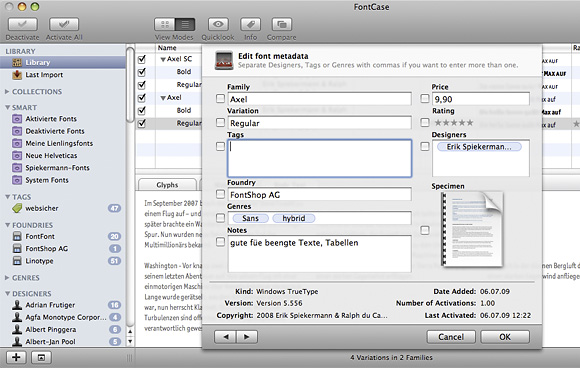Click the hybrid genre token
The image size is (580, 368).
[294, 218]
